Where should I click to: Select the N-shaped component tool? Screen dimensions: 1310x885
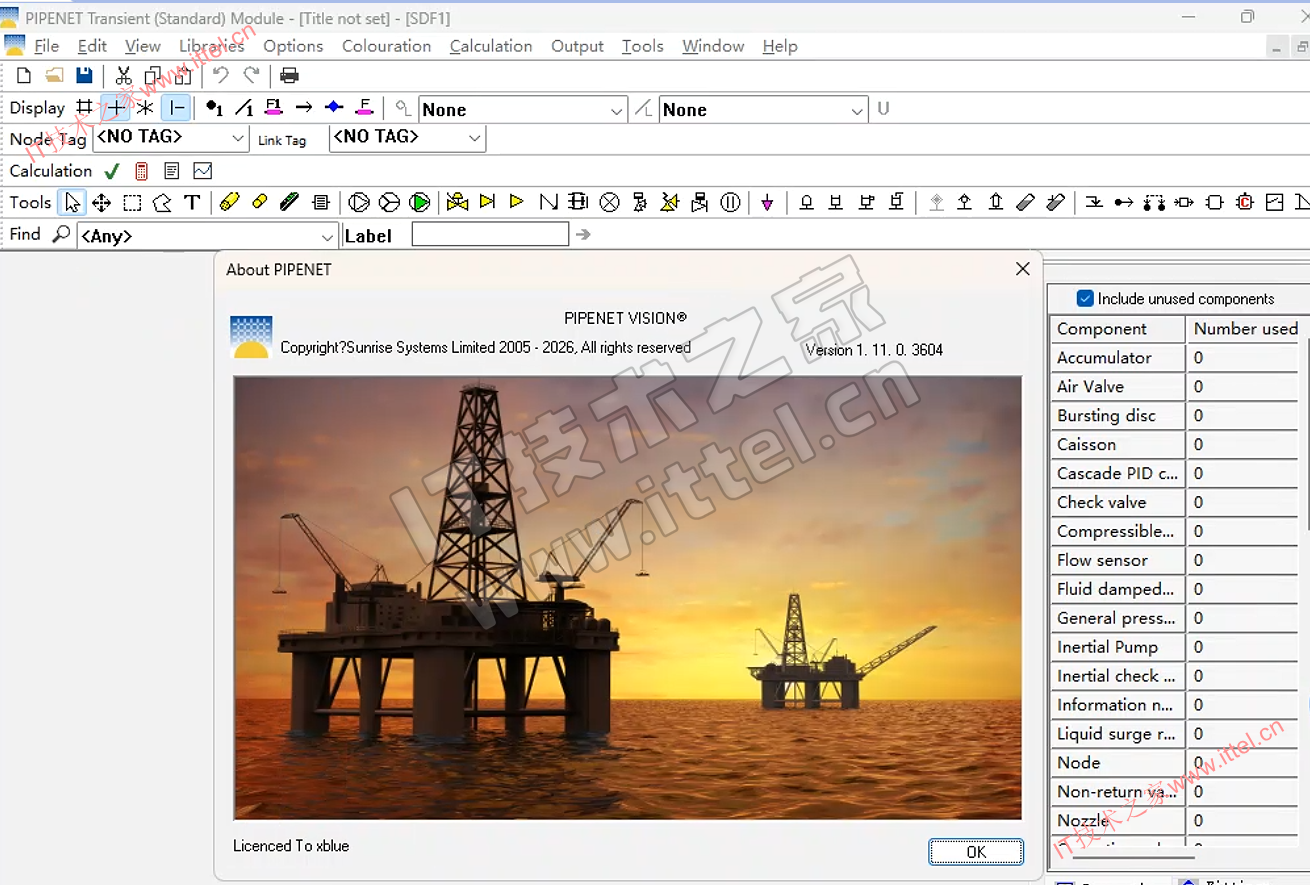548,202
